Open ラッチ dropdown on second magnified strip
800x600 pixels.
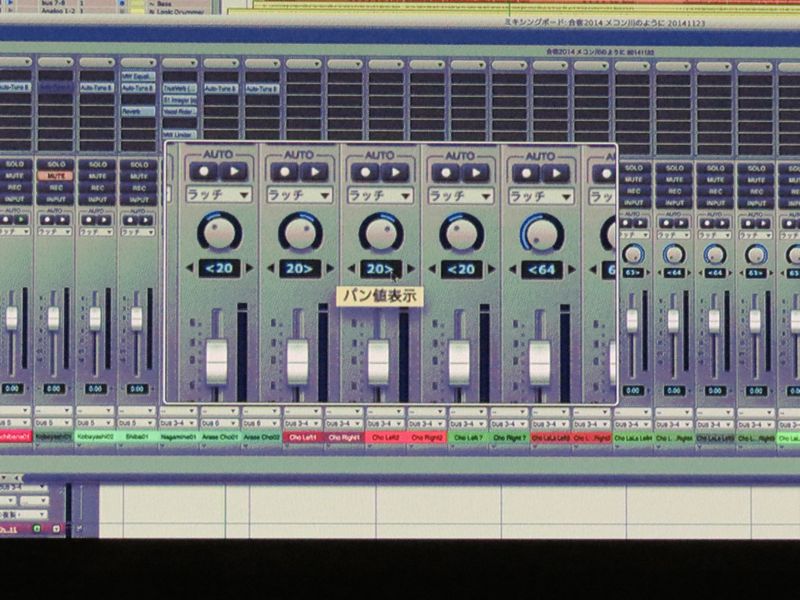299,195
